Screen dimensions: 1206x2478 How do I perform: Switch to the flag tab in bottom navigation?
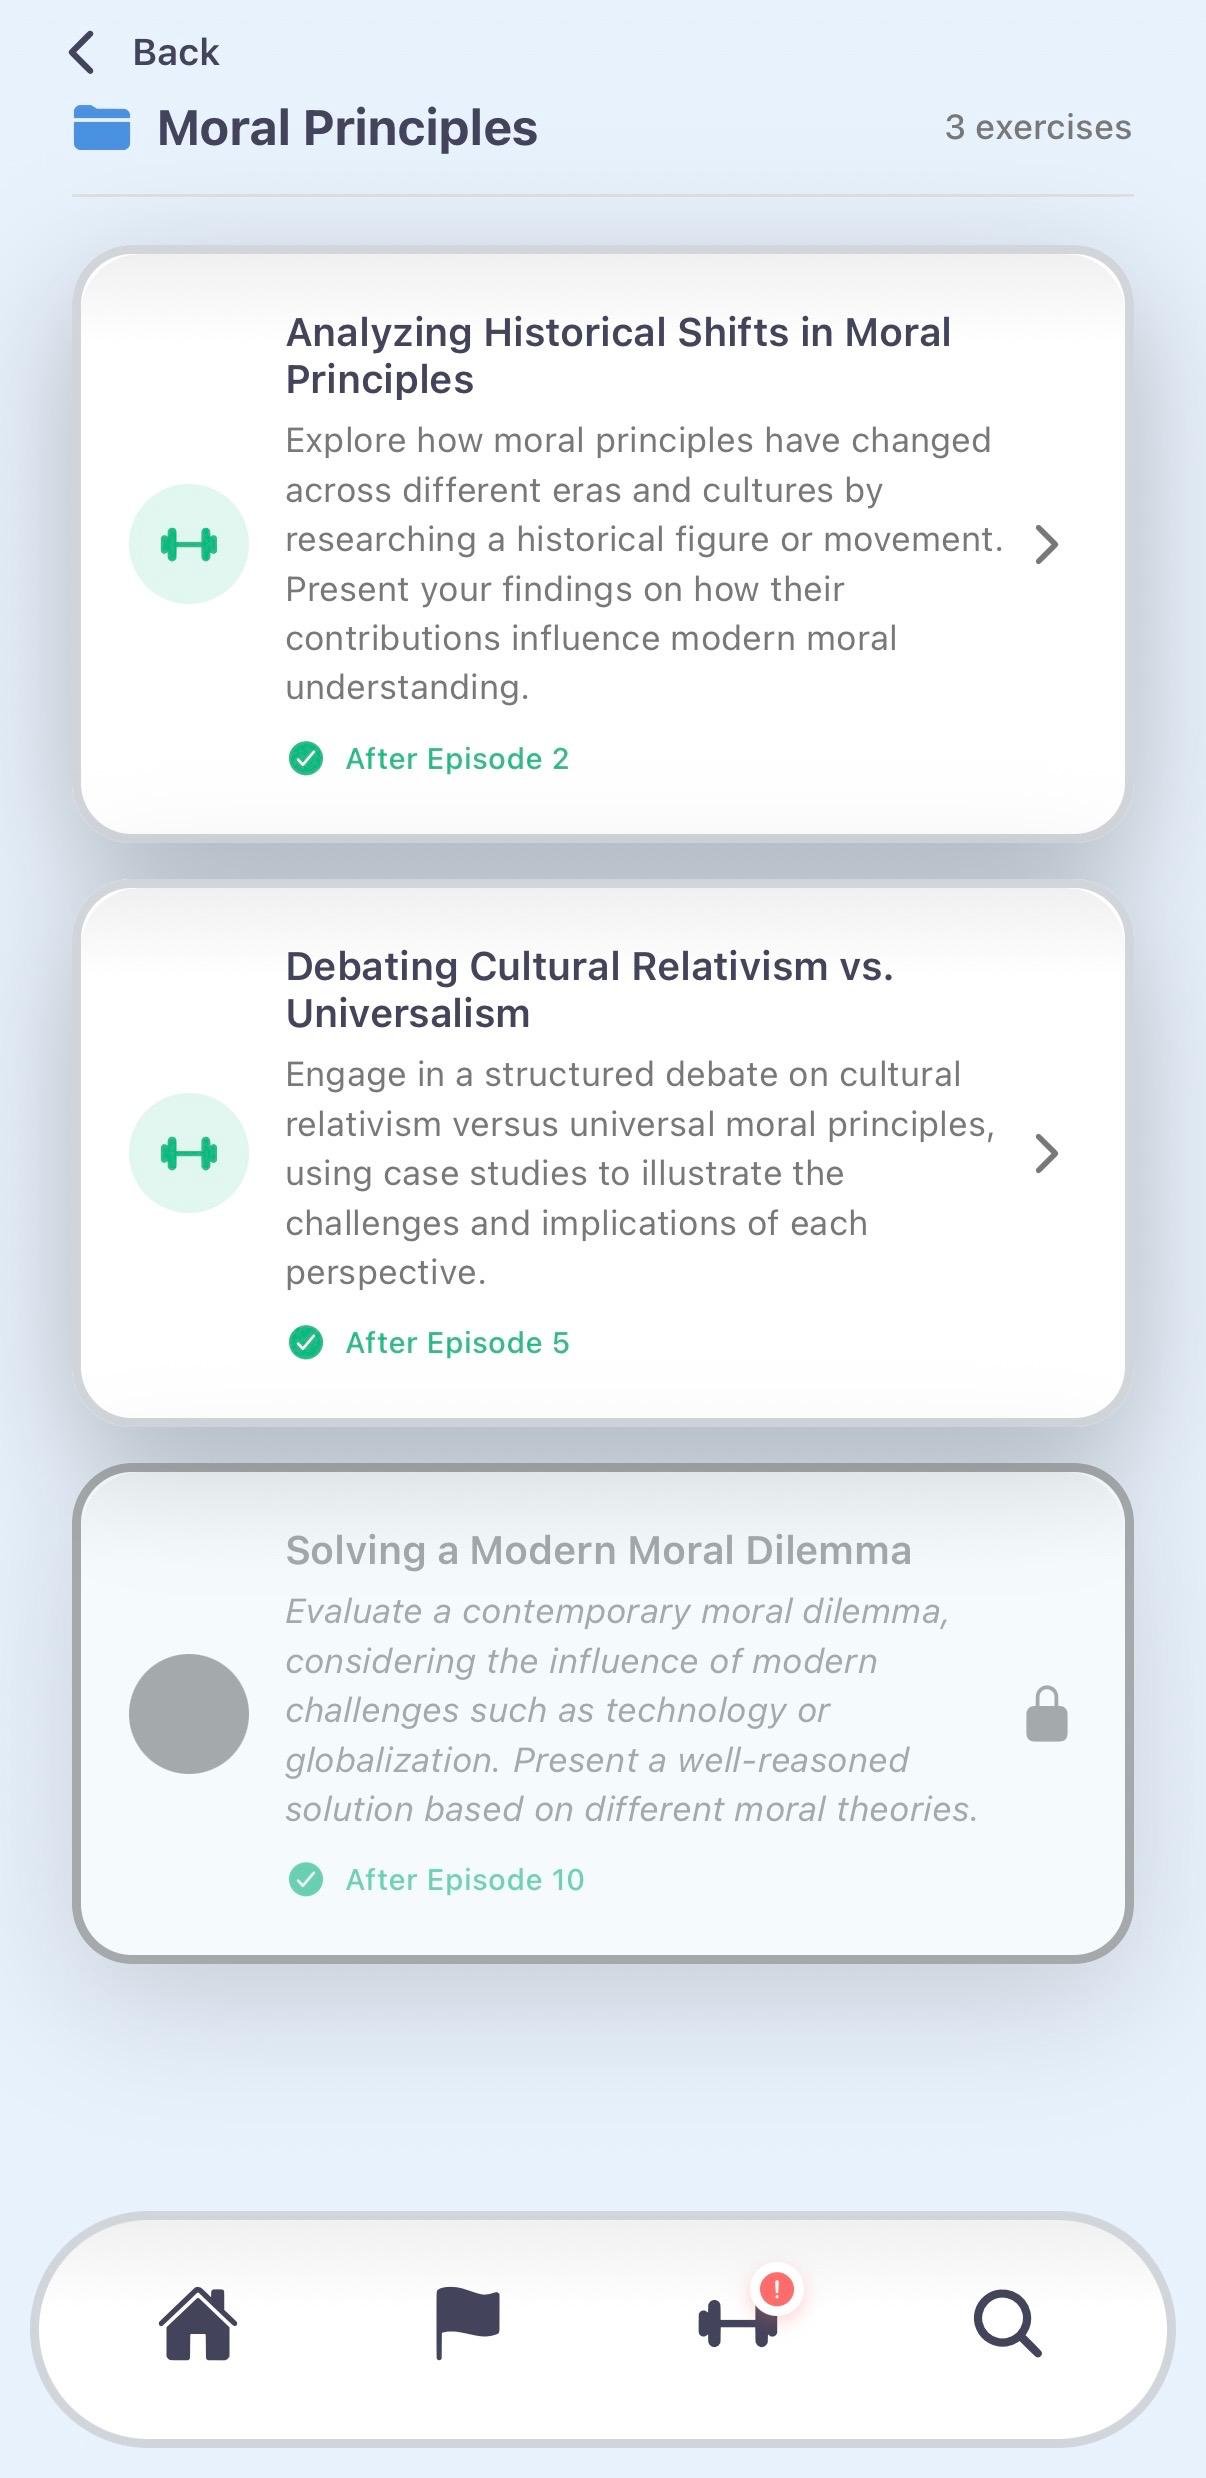tap(468, 2324)
